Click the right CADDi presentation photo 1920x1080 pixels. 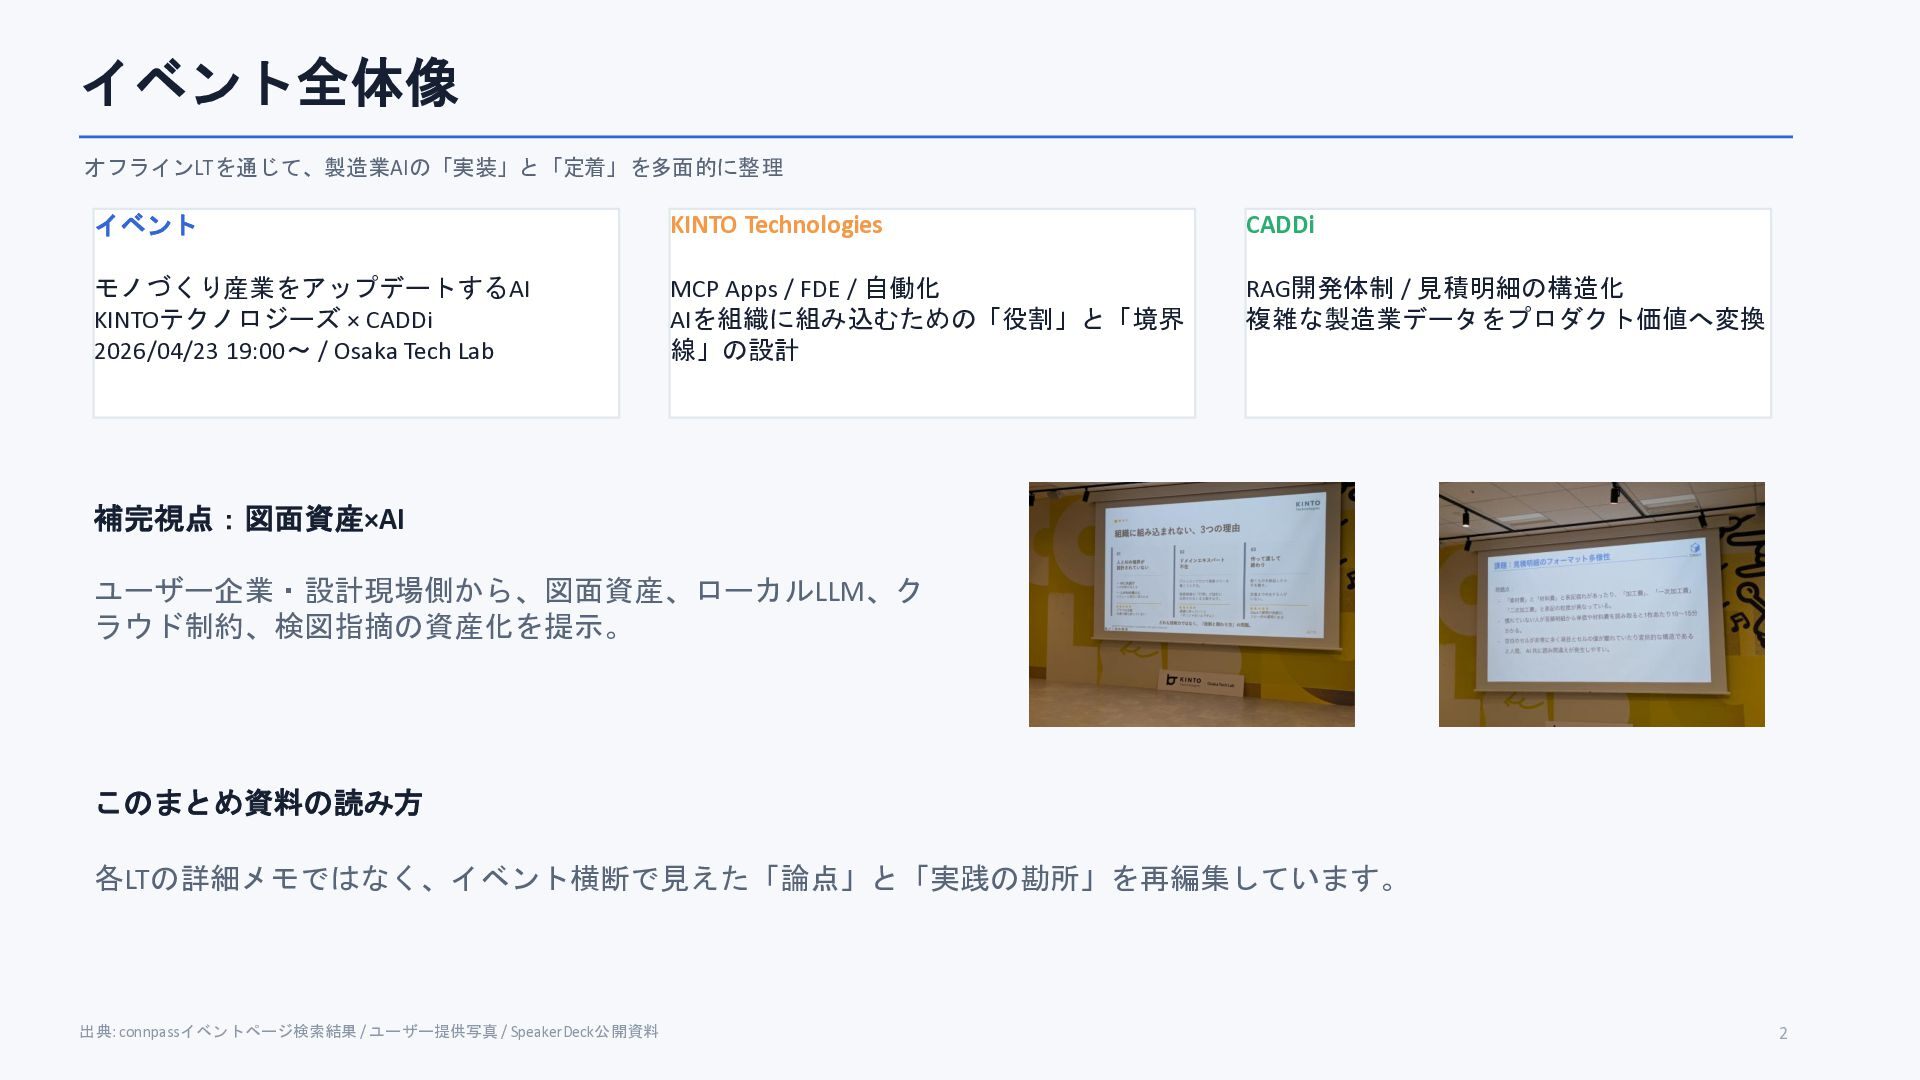(1601, 604)
